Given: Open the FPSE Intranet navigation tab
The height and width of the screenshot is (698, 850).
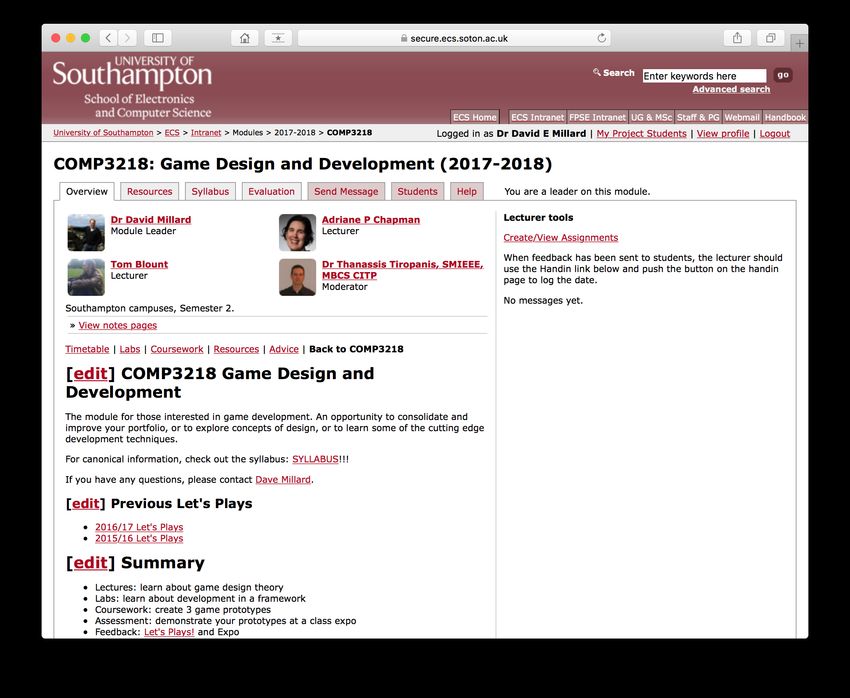Looking at the screenshot, I should tap(597, 117).
